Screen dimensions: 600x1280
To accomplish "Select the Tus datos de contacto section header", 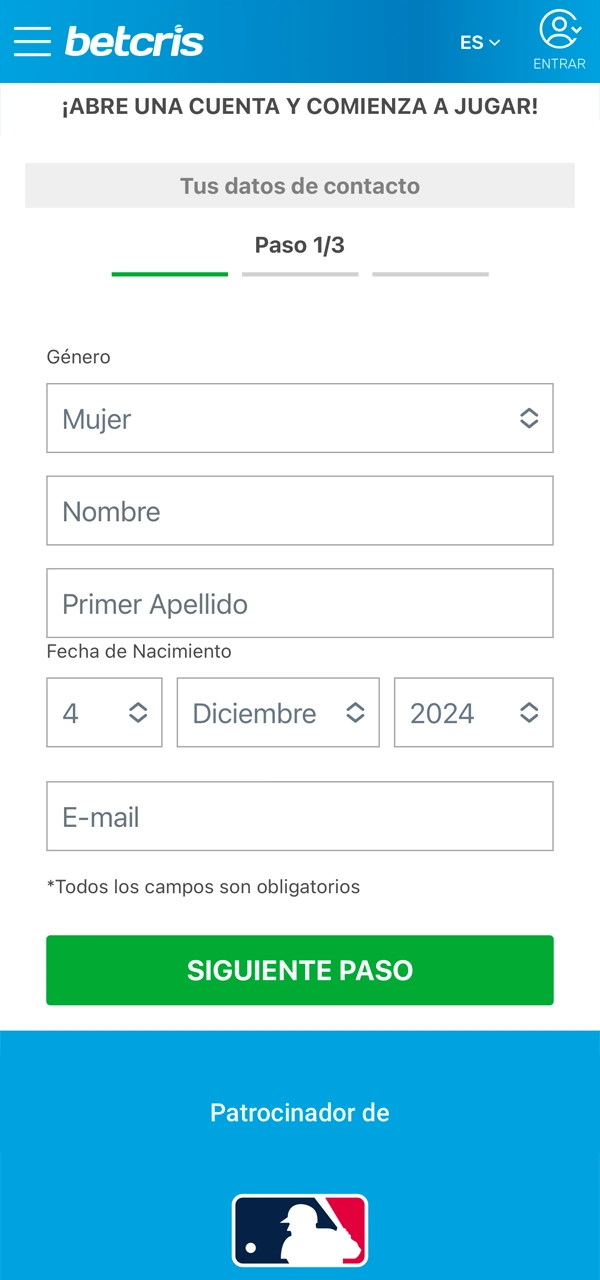I will click(x=300, y=186).
